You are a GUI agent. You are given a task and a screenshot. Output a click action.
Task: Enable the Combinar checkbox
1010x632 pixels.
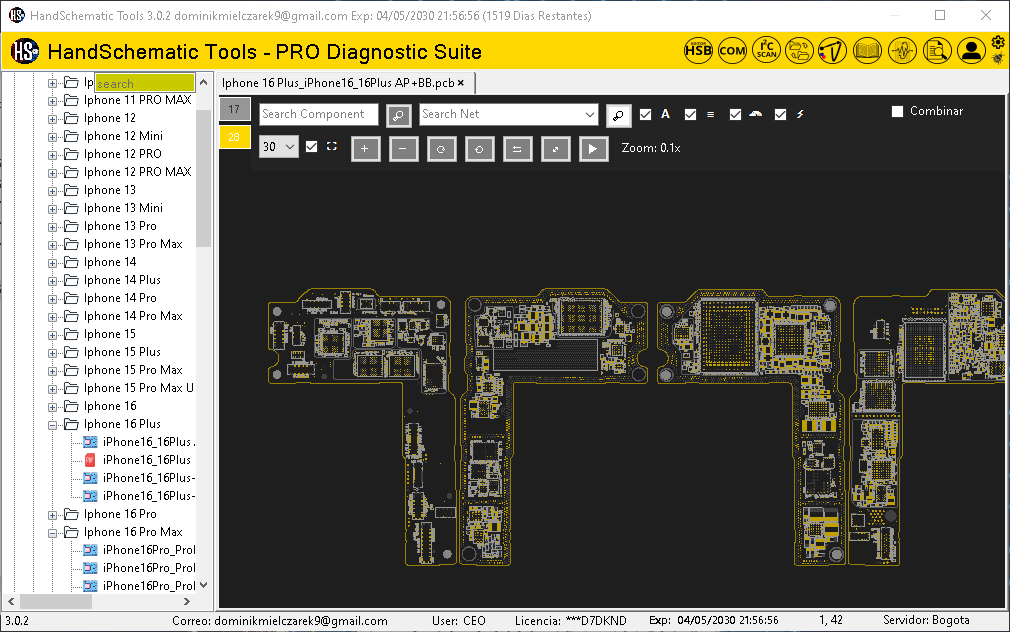(x=897, y=111)
